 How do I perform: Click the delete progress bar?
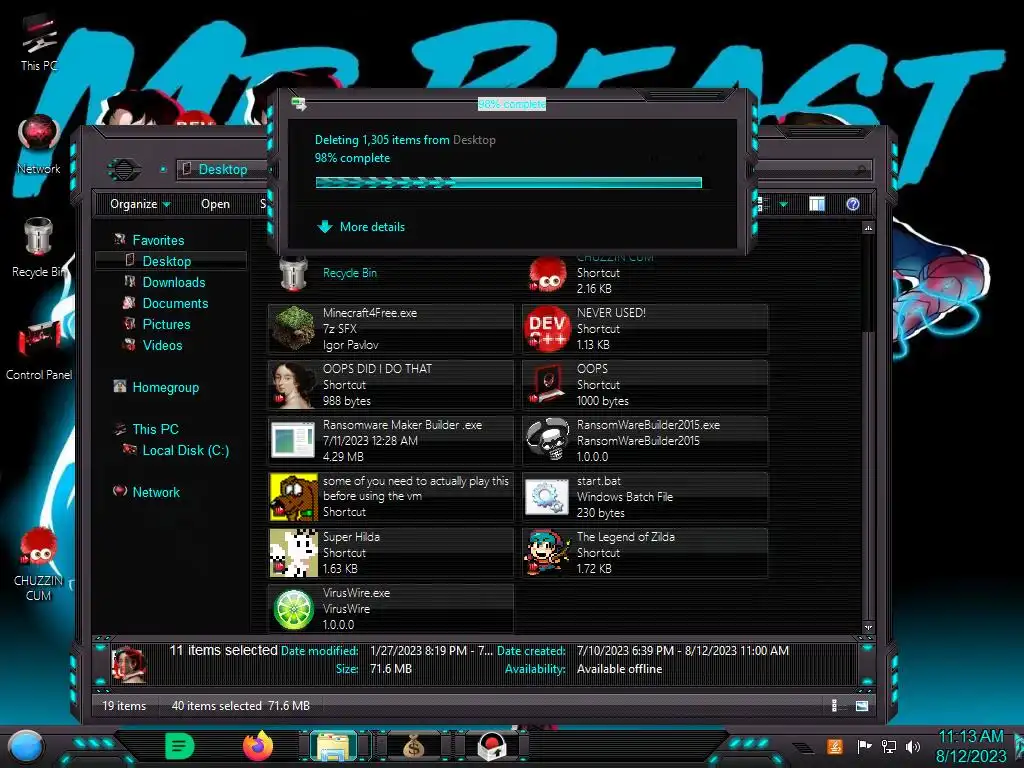click(x=509, y=183)
